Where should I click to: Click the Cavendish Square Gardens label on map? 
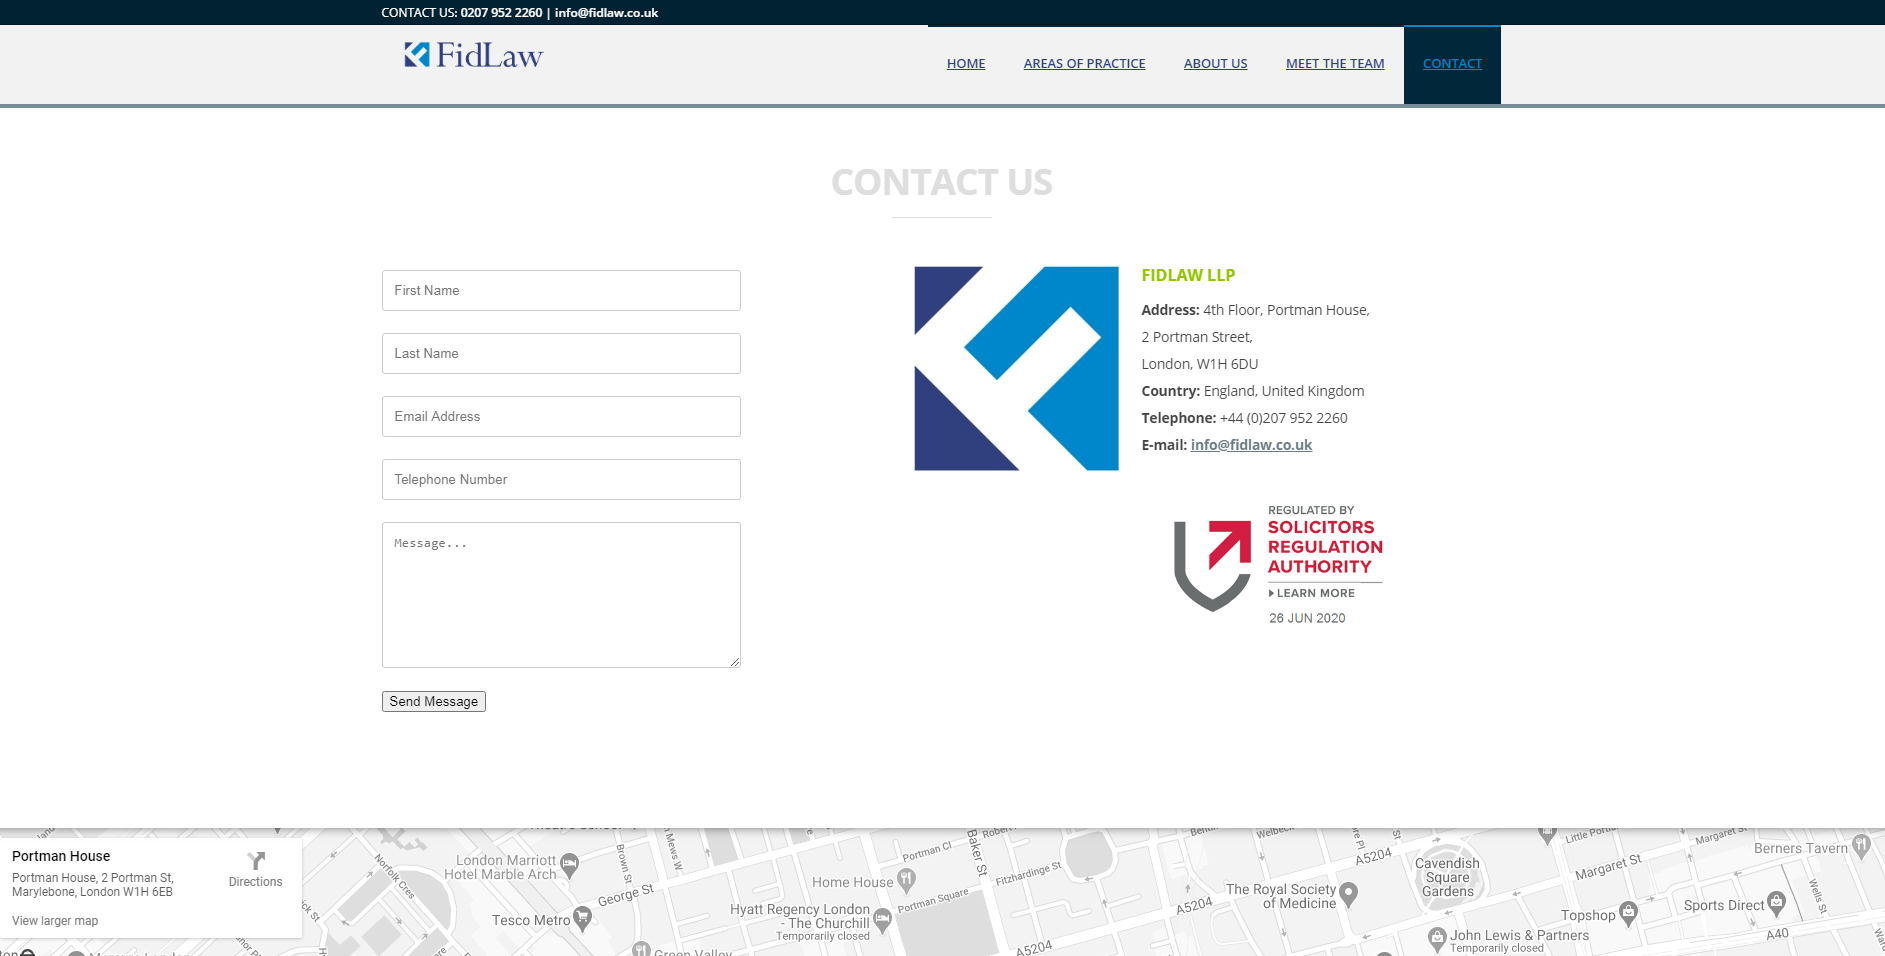coord(1447,877)
